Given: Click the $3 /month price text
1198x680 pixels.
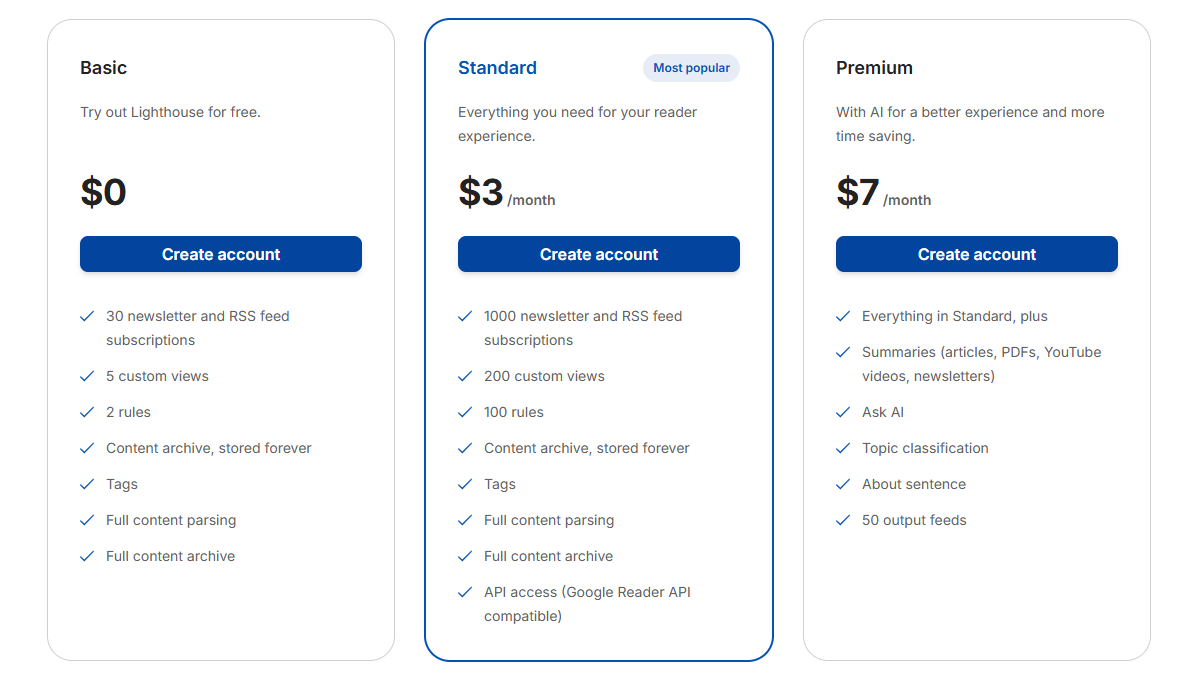Looking at the screenshot, I should (x=507, y=192).
